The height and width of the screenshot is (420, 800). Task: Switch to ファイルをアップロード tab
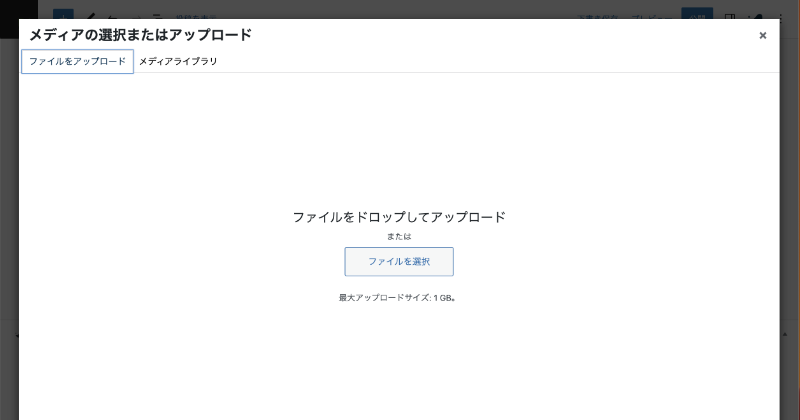pyautogui.click(x=77, y=61)
